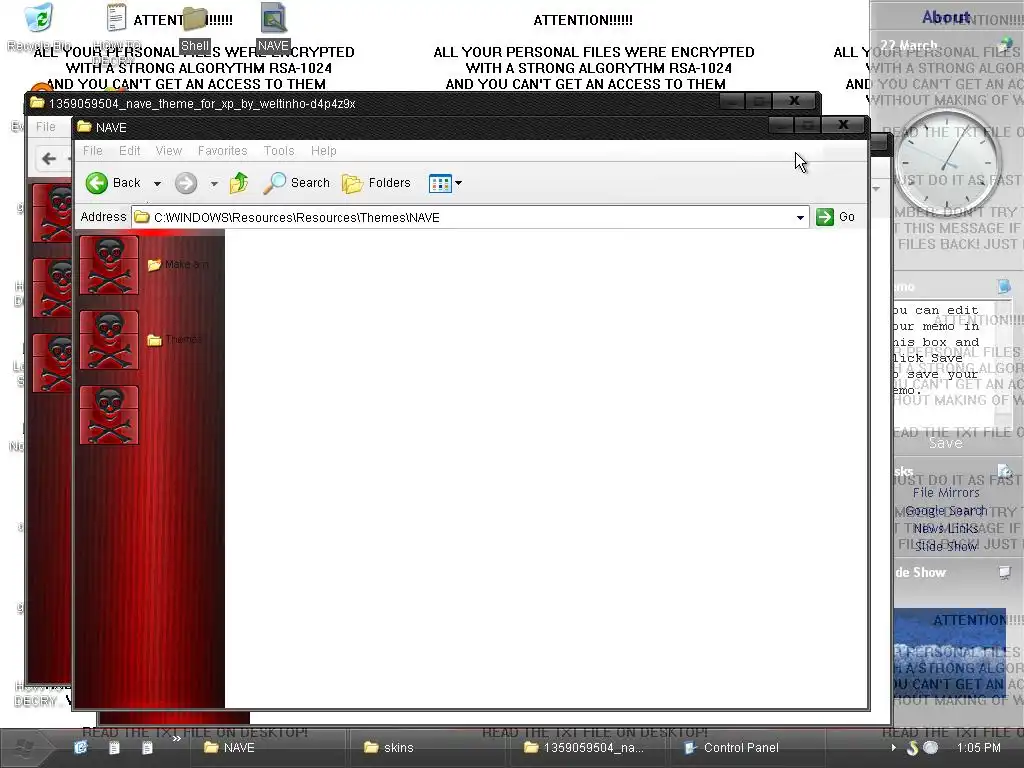
Task: Select the NAVE shortcut icon on desktop
Action: [x=273, y=27]
